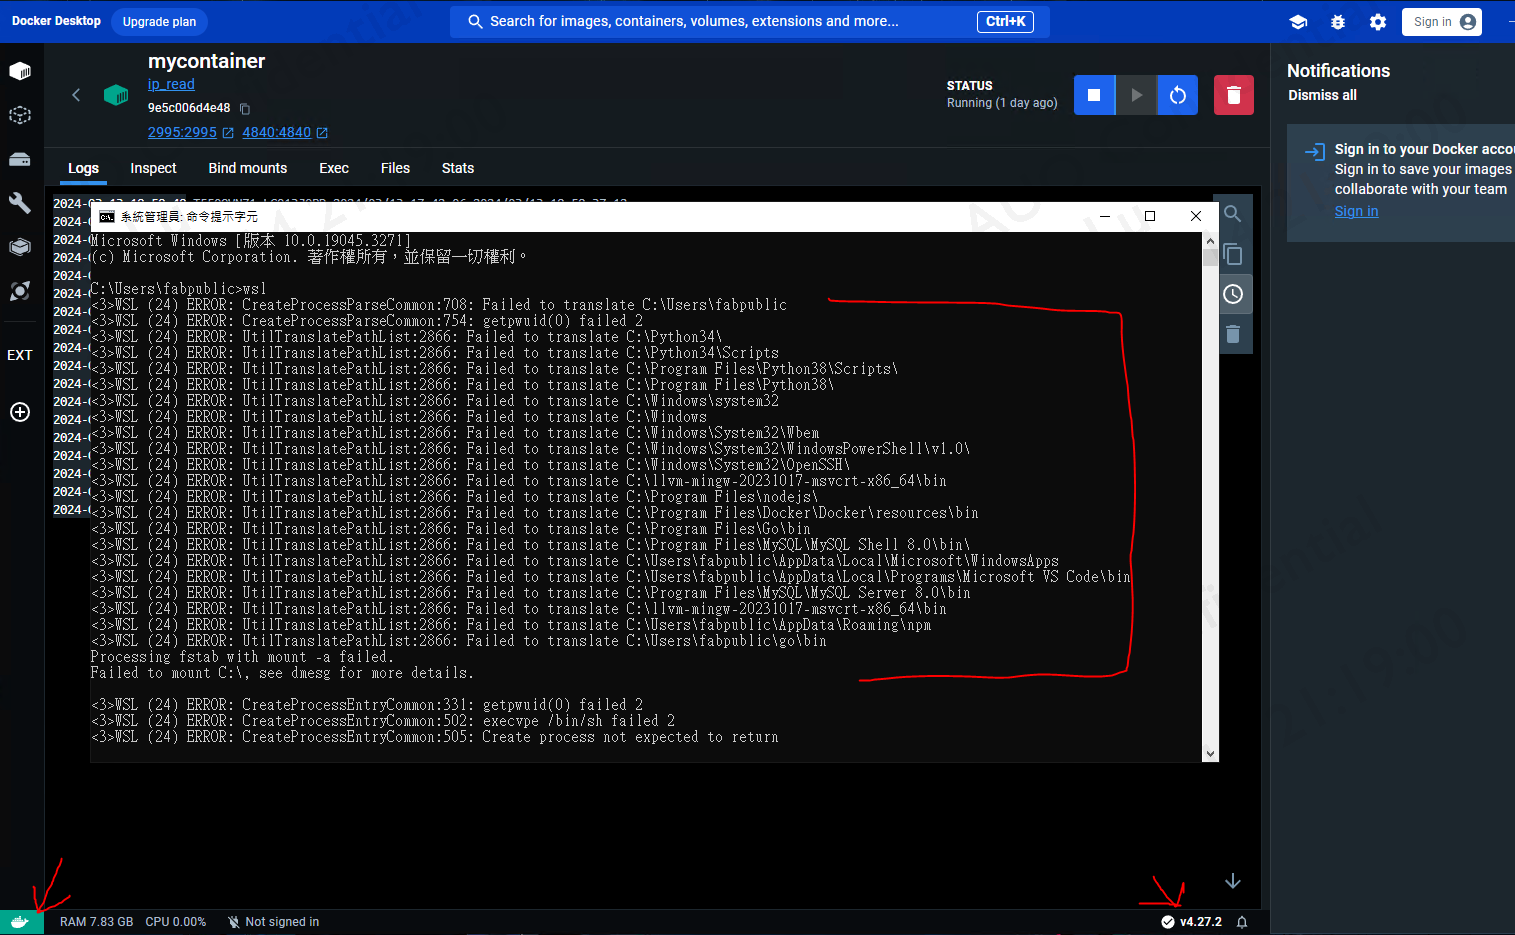This screenshot has height=935, width=1515.
Task: Open Builds via the wrench sidebar icon
Action: [x=20, y=203]
